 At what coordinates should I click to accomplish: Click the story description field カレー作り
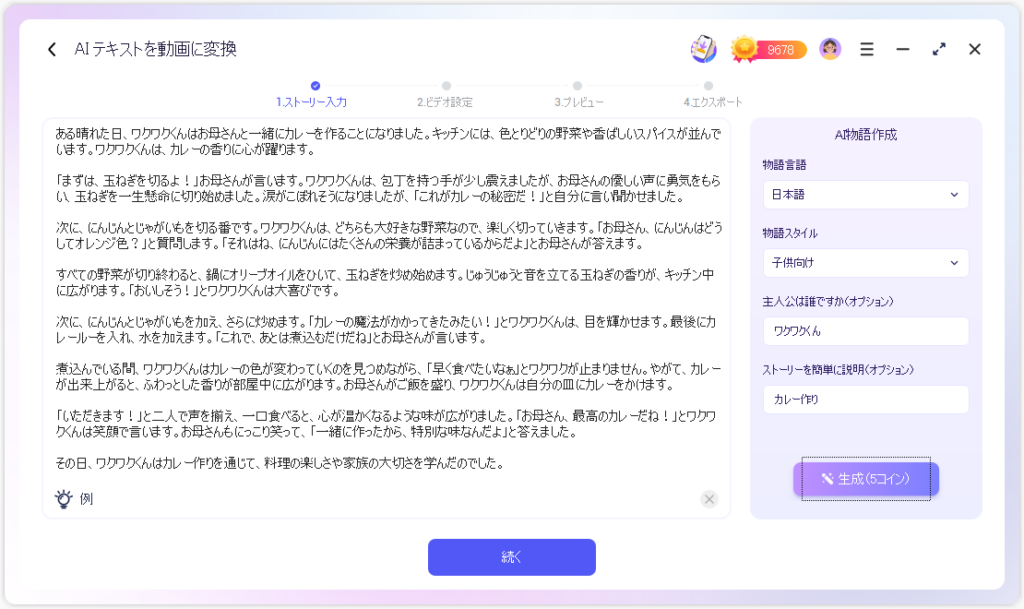point(865,400)
